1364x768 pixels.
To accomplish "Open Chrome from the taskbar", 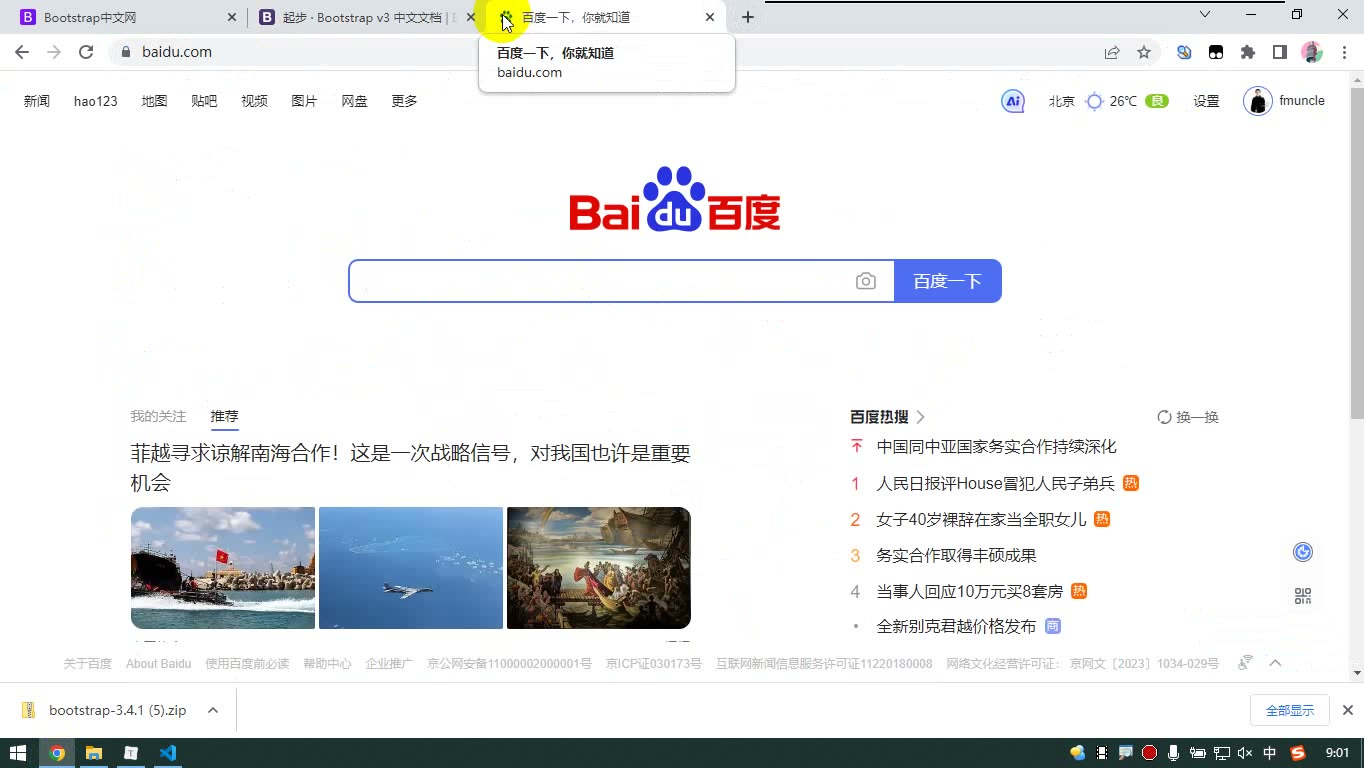I will click(57, 753).
